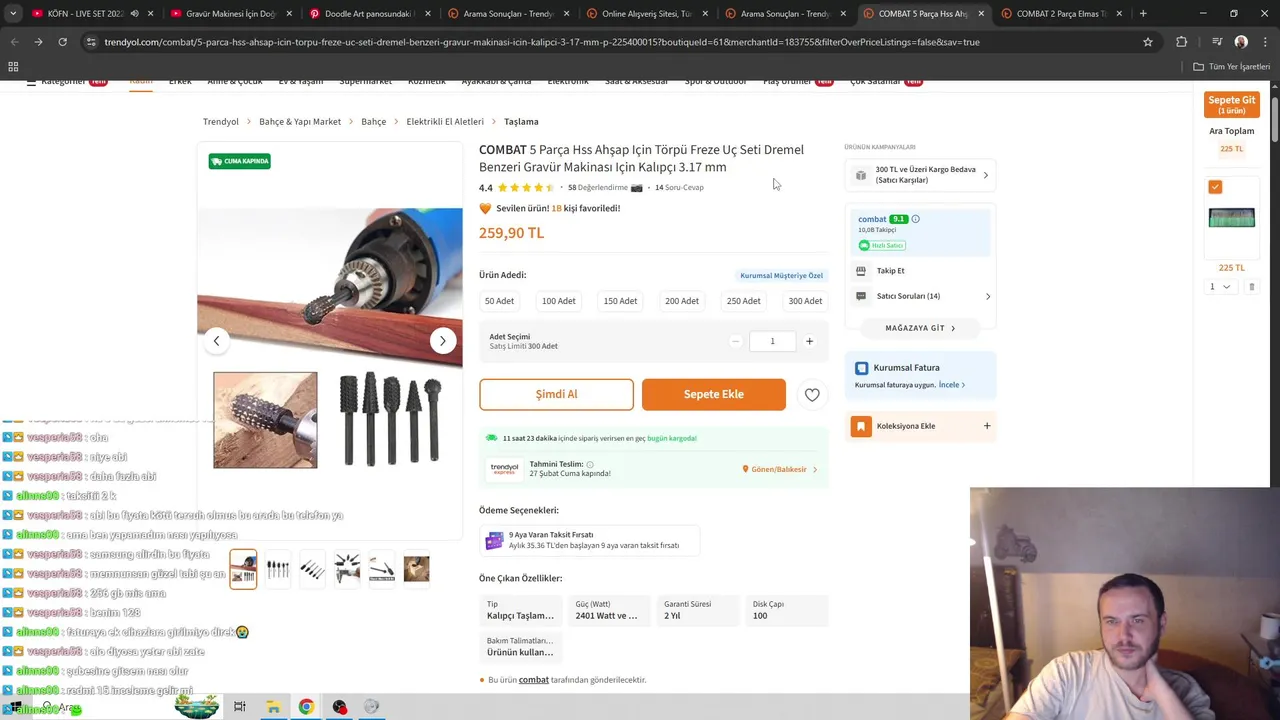Open the browser extensions puzzle icon
This screenshot has width=1280, height=720.
tap(1181, 42)
